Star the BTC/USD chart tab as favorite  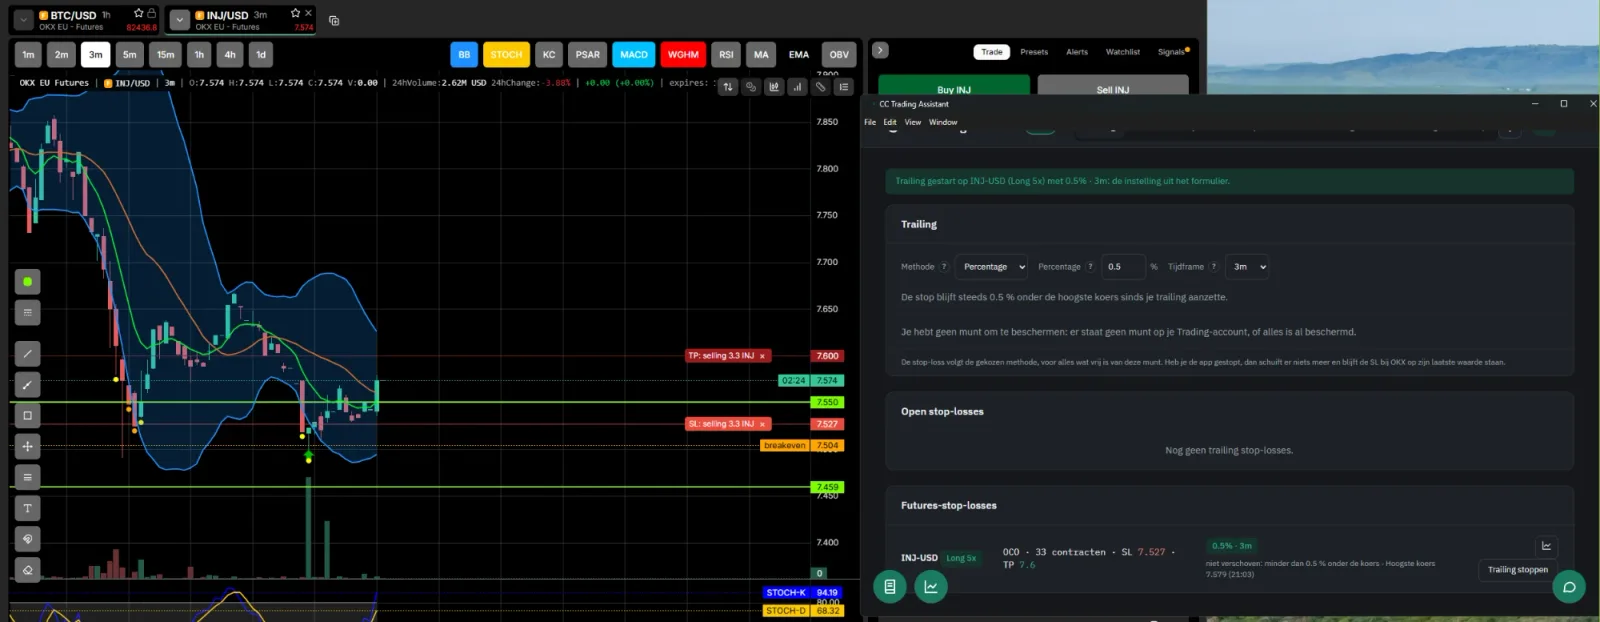coord(139,13)
